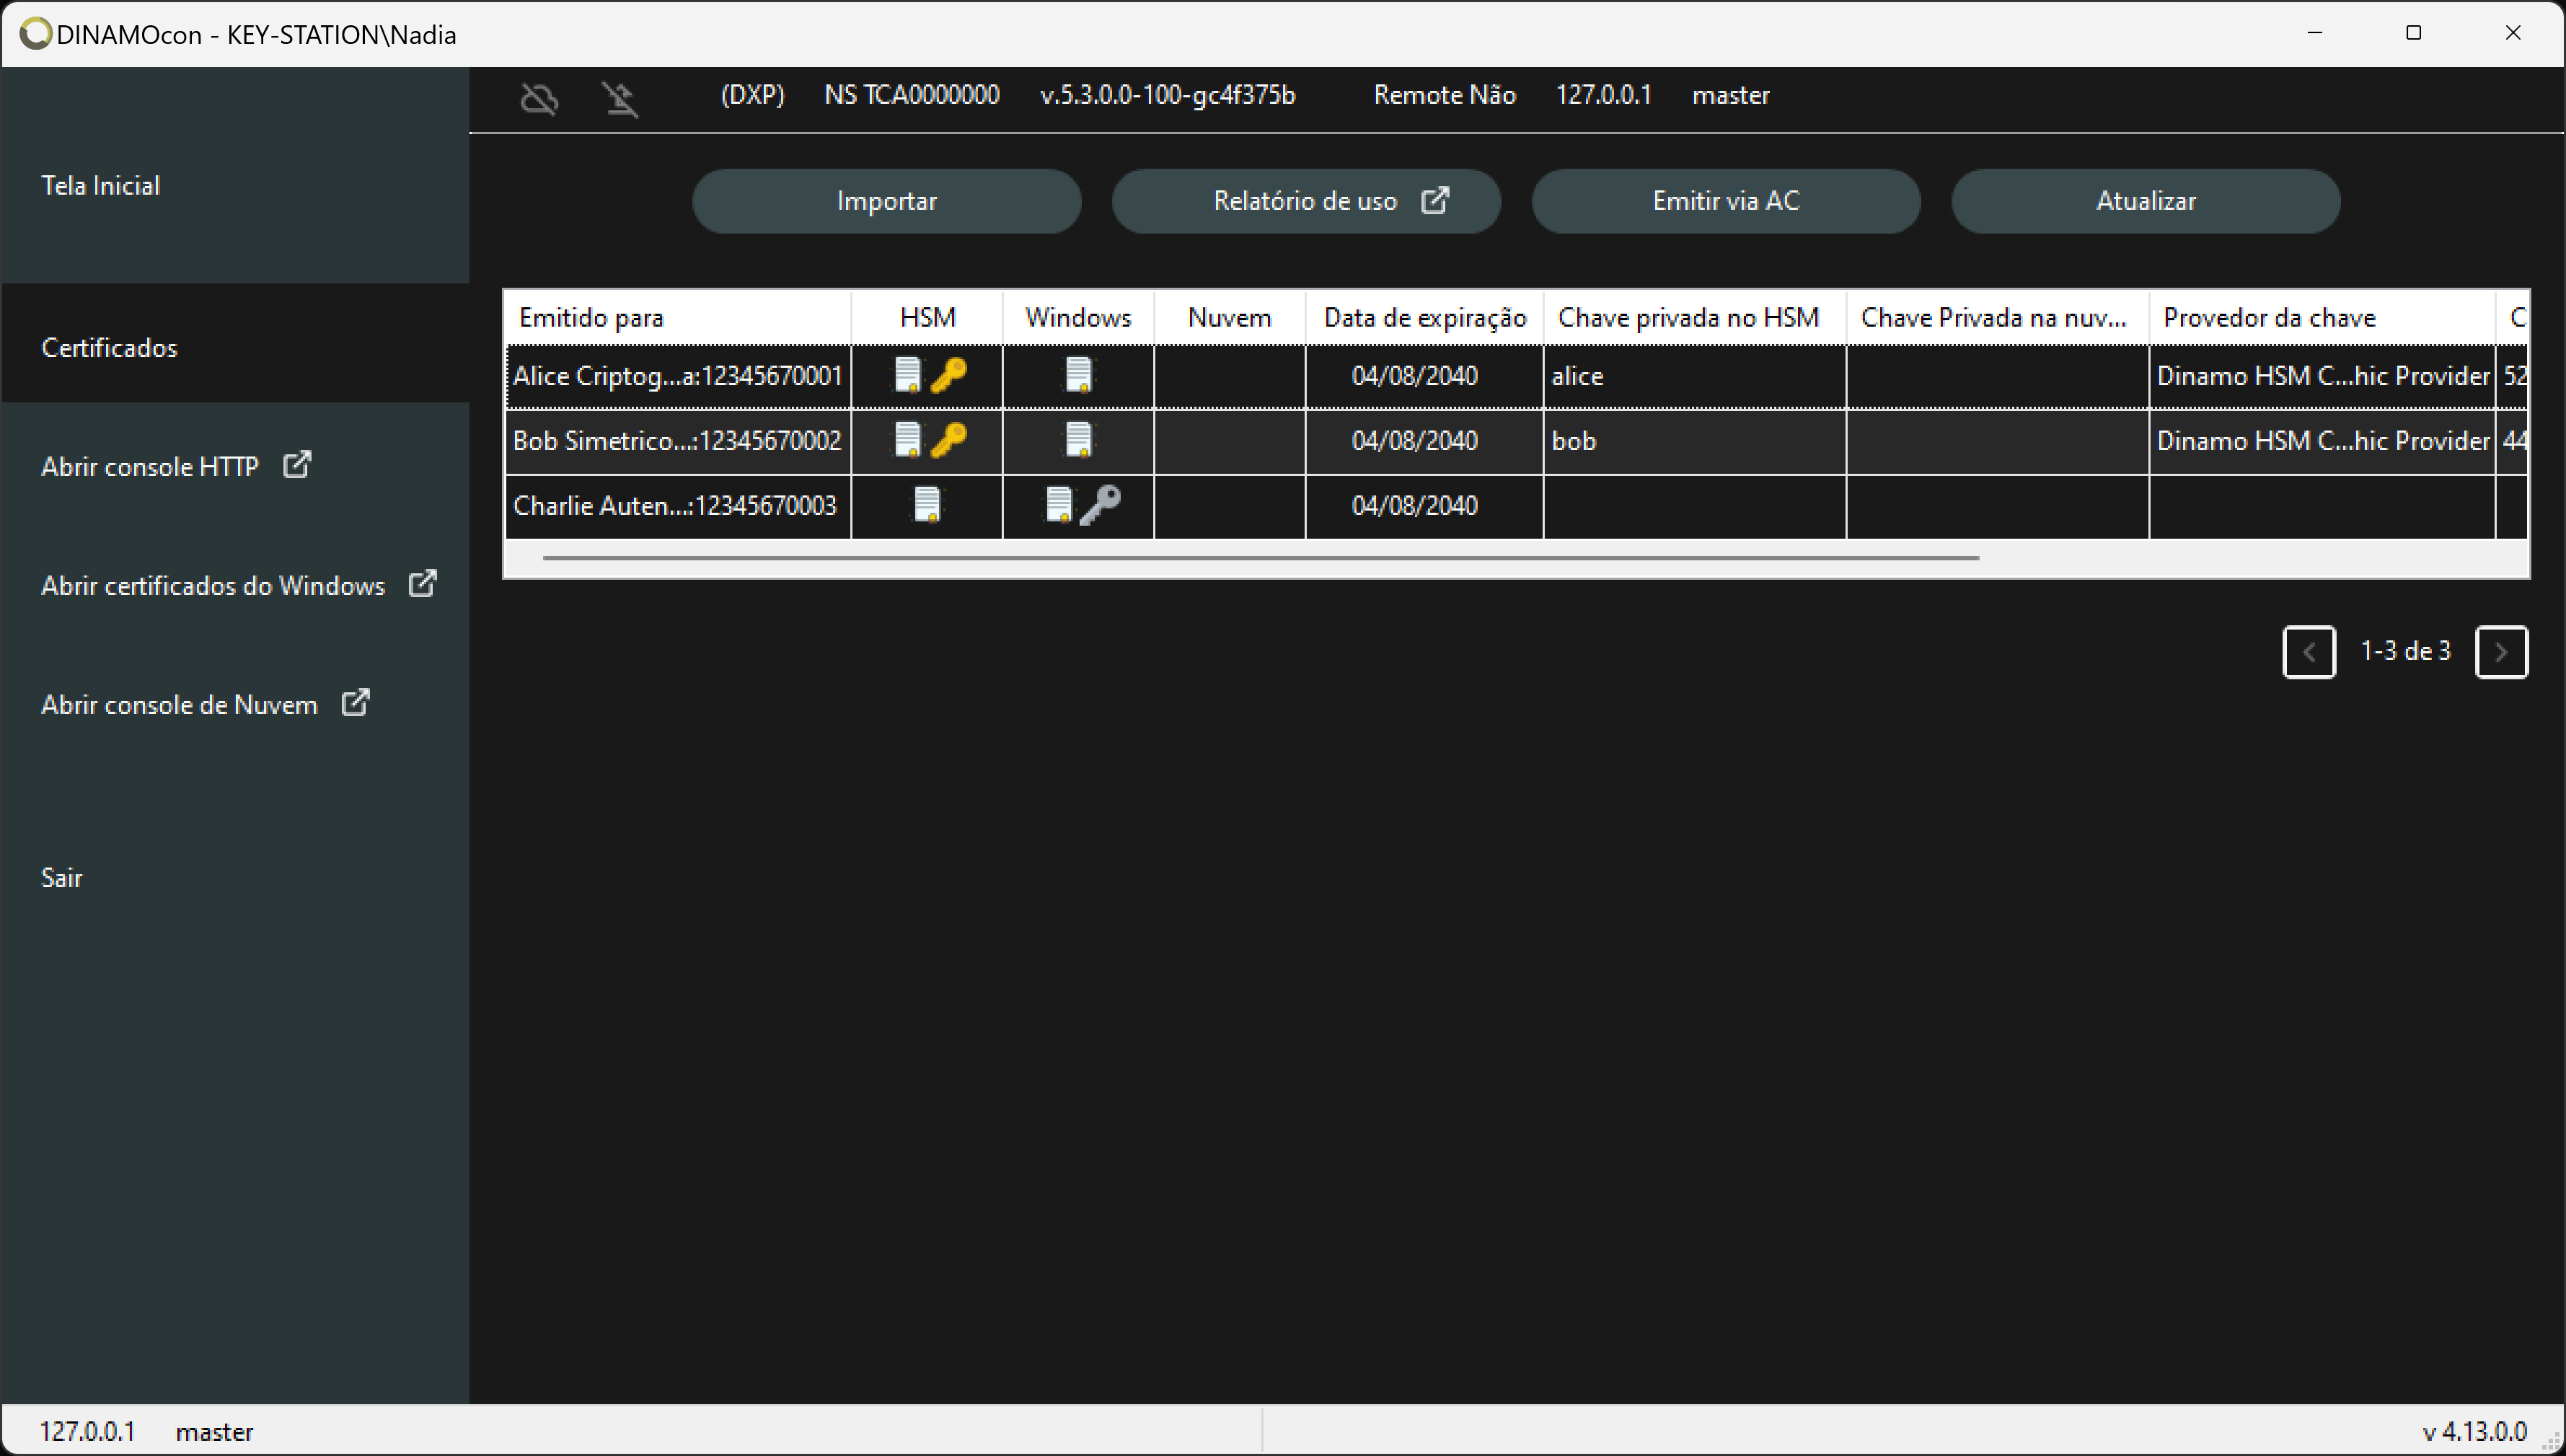2566x1456 pixels.
Task: Click Bob's yellow HSM key icon
Action: (948, 440)
